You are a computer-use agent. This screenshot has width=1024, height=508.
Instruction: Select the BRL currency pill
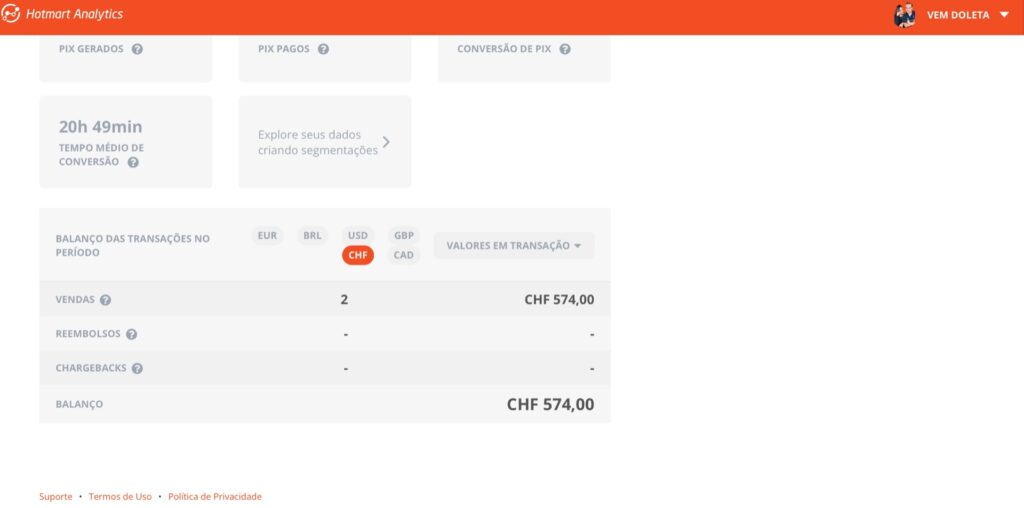(312, 236)
